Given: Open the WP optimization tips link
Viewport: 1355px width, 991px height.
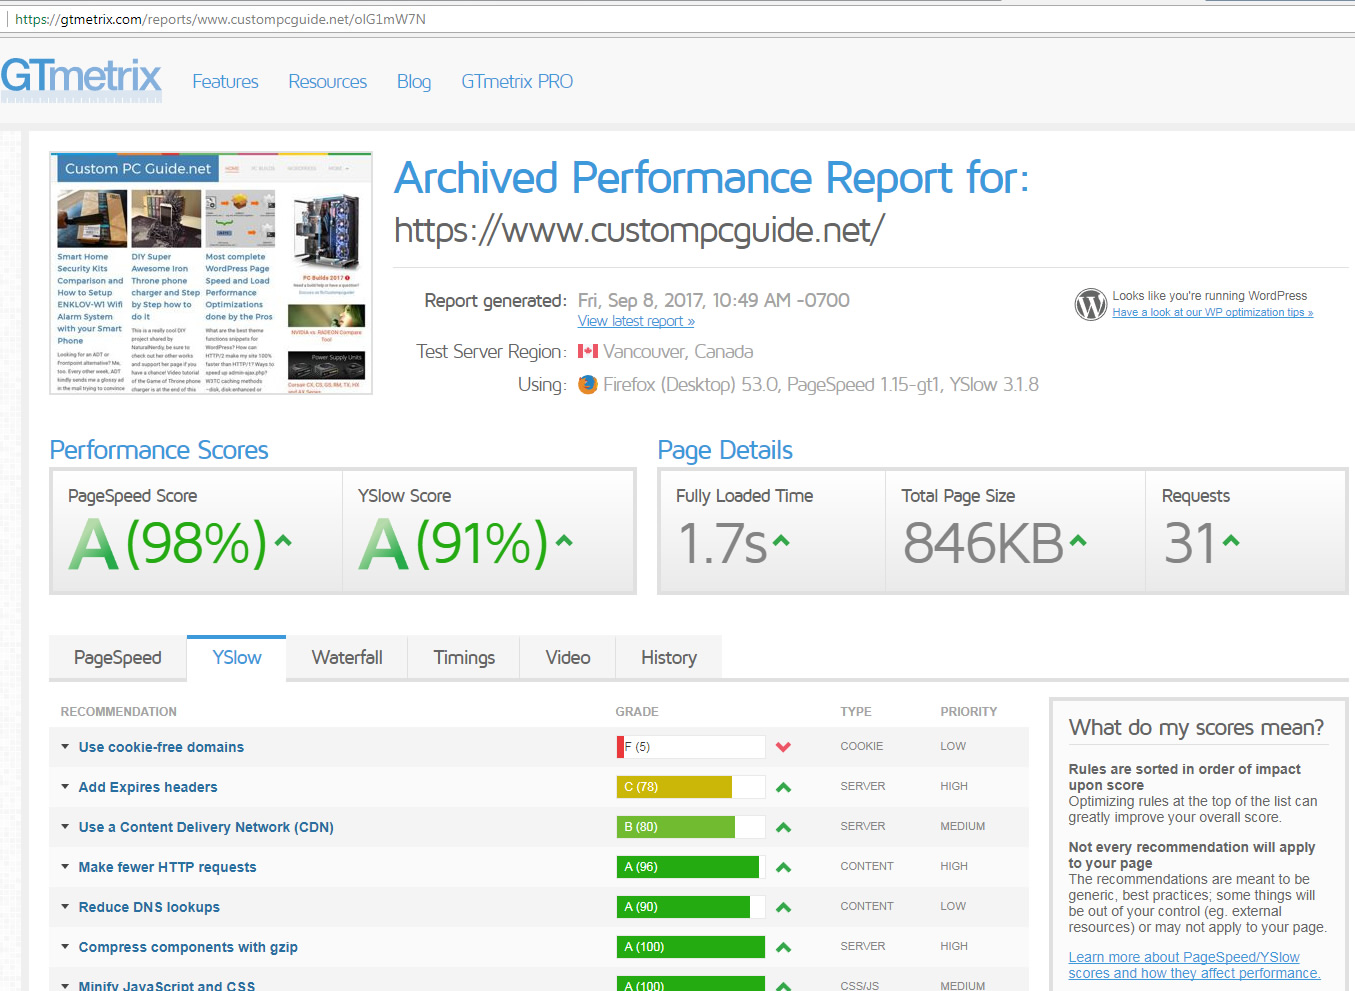Looking at the screenshot, I should [1212, 312].
